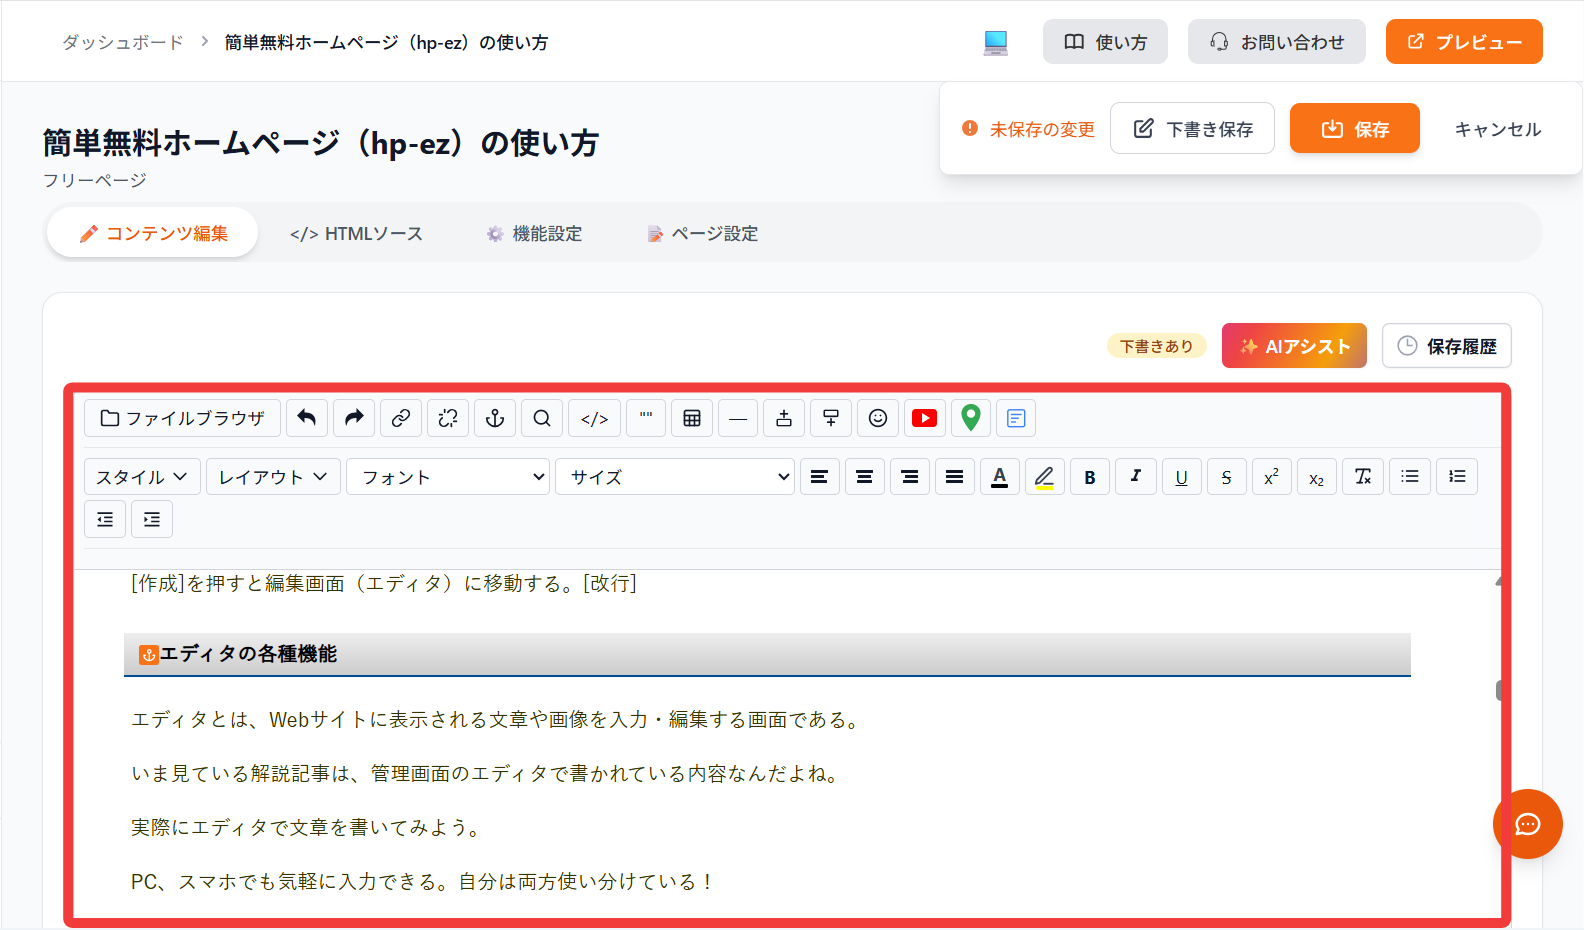Click the 下書きあり draft badge

click(1157, 346)
